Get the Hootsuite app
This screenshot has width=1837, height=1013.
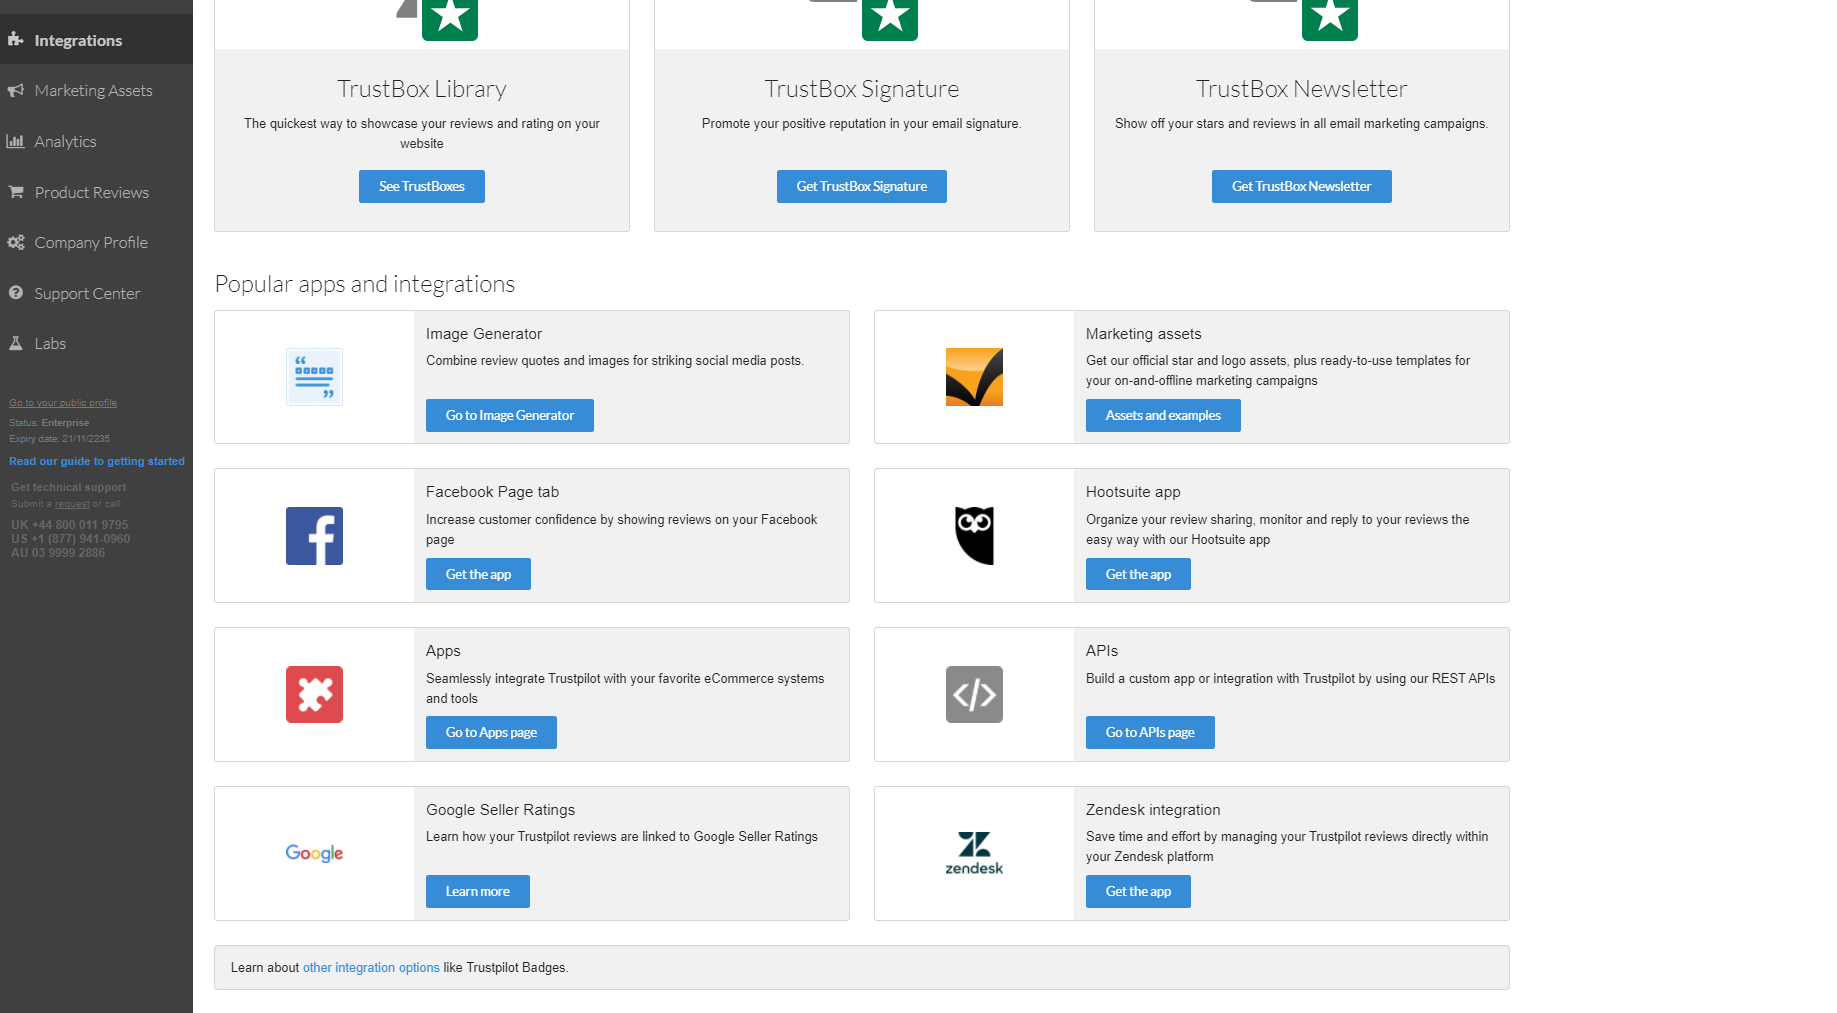click(1138, 574)
